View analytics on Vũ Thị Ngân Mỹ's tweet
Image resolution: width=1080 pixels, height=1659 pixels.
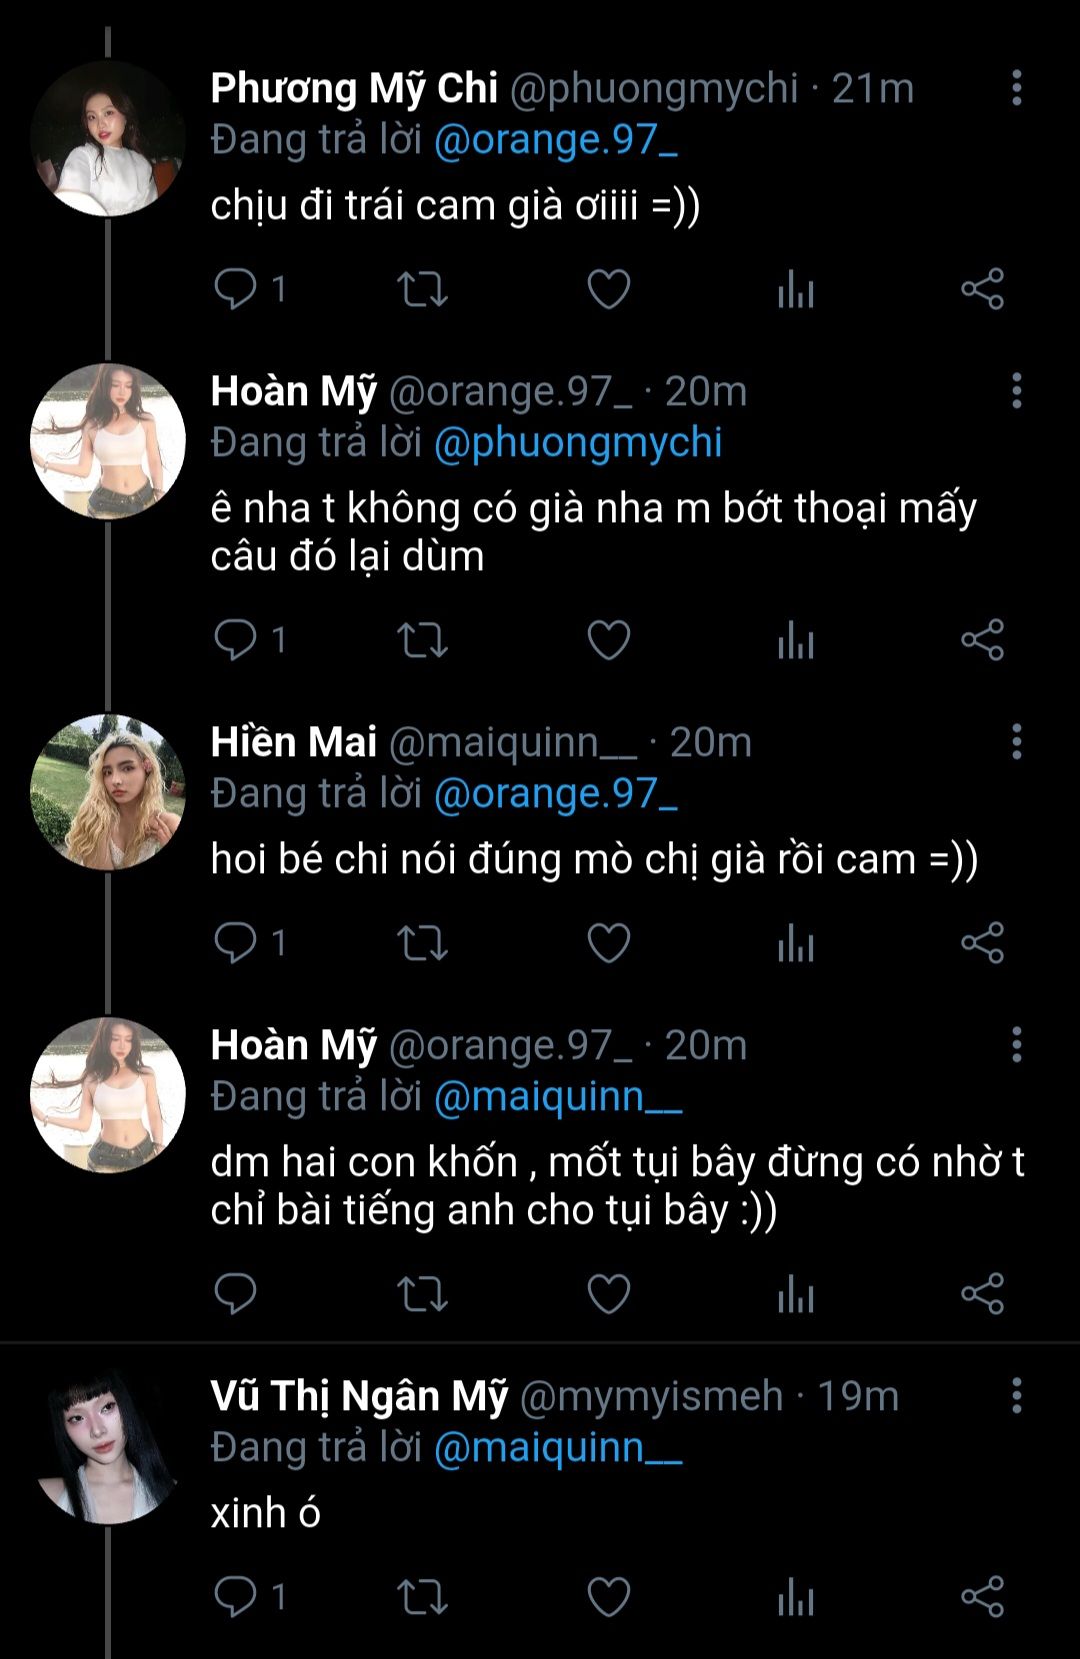796,1597
